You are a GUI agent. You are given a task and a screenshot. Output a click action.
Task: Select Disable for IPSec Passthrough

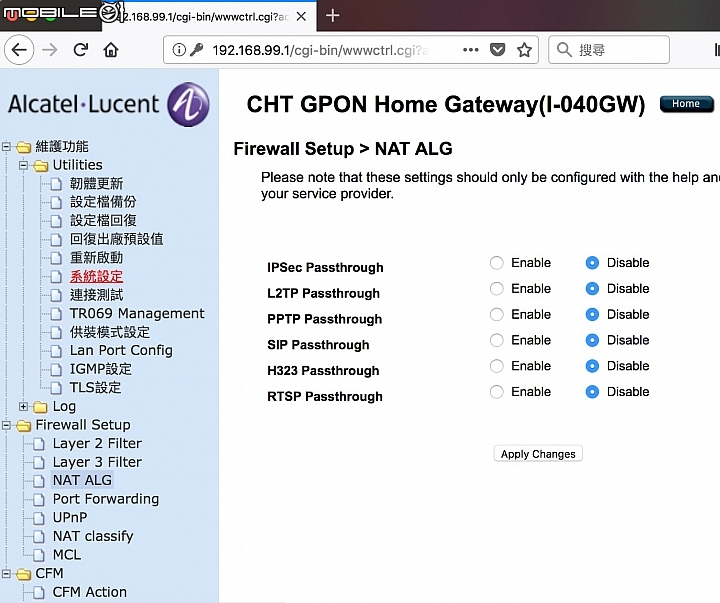pyautogui.click(x=592, y=263)
